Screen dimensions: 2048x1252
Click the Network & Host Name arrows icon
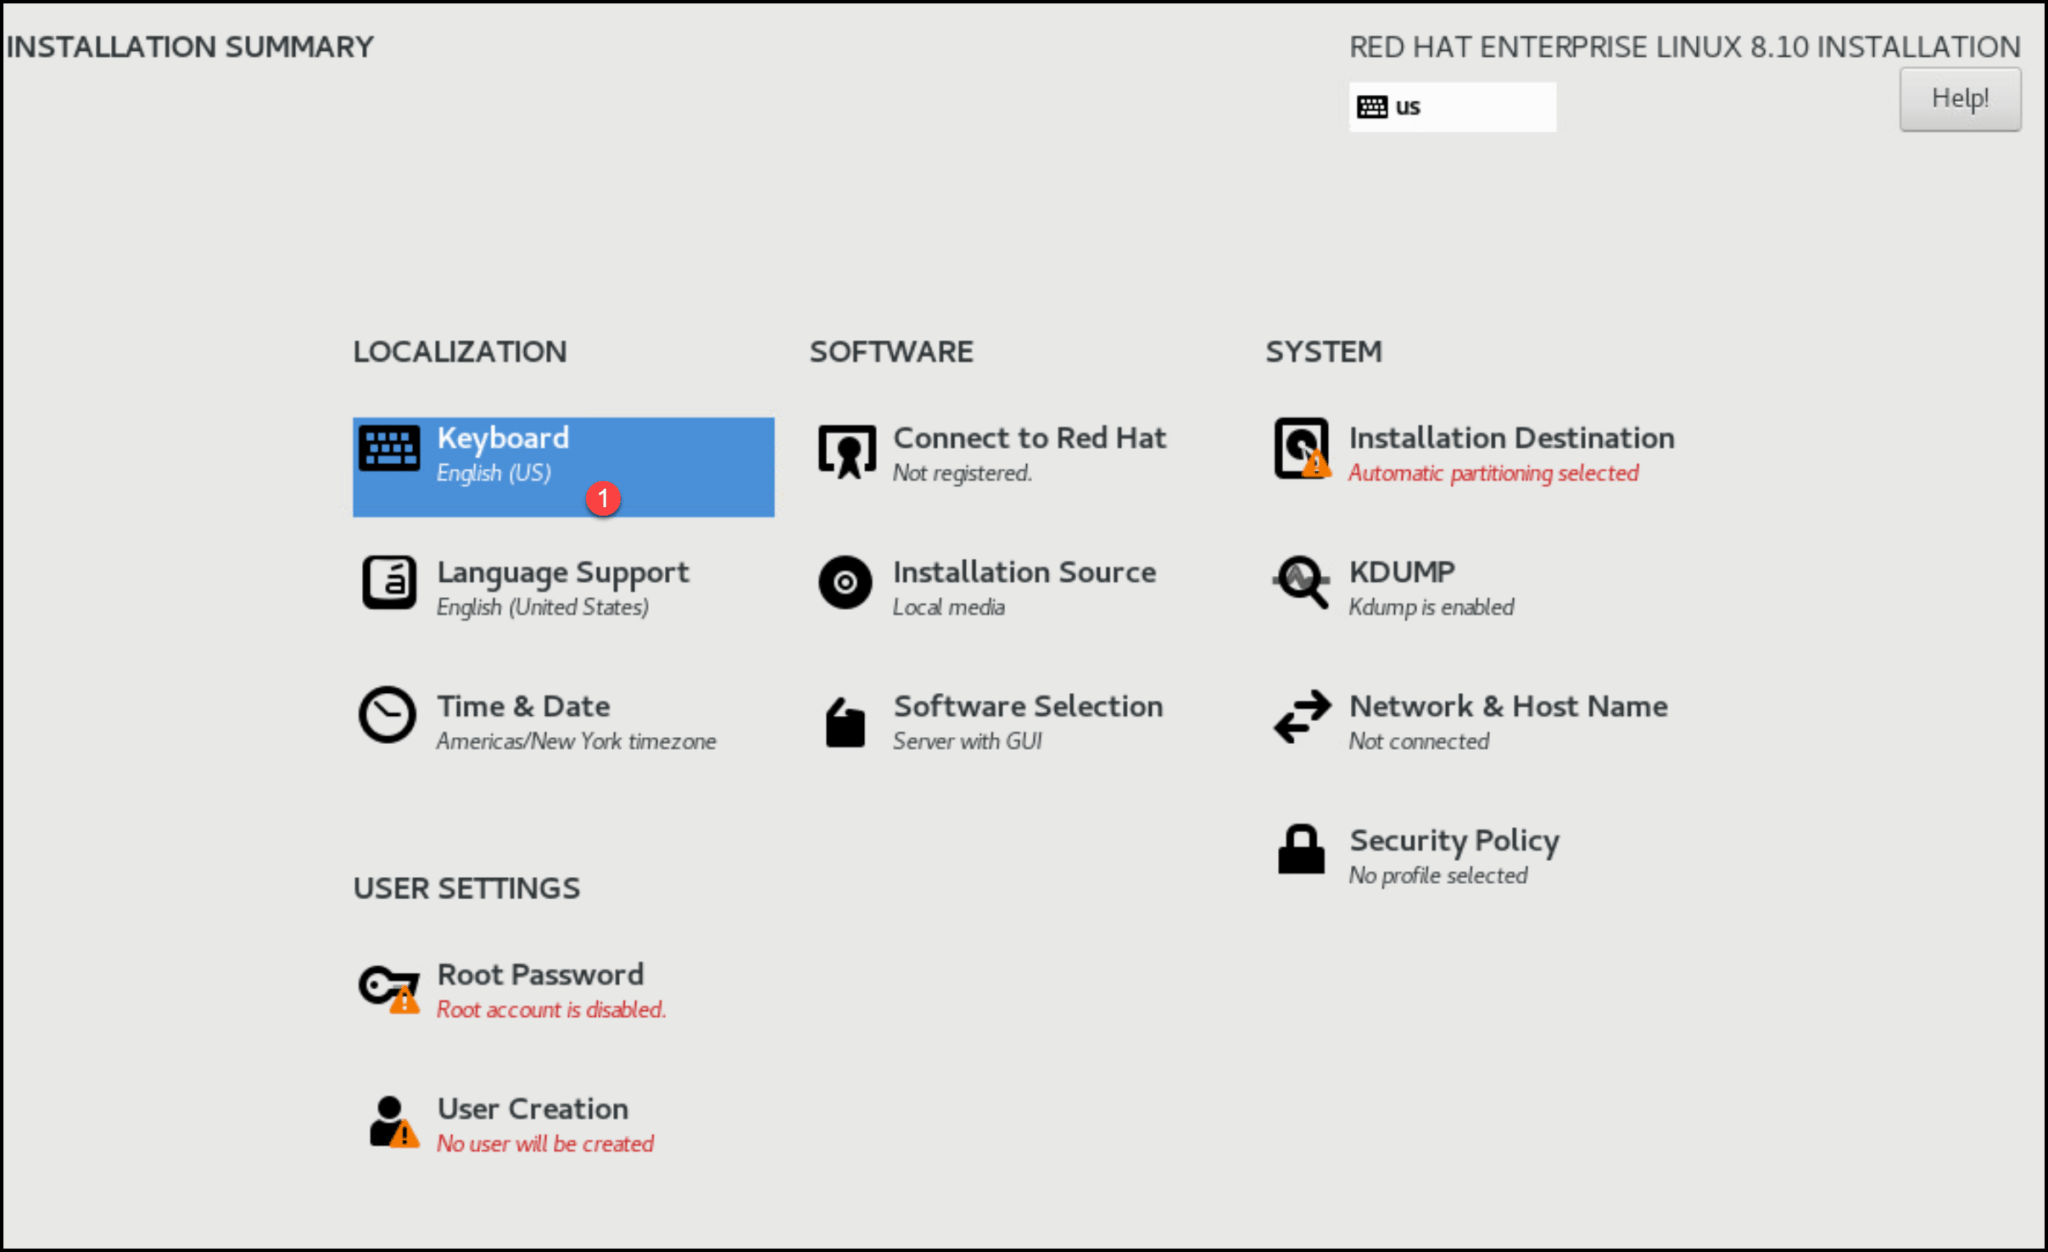click(1301, 717)
